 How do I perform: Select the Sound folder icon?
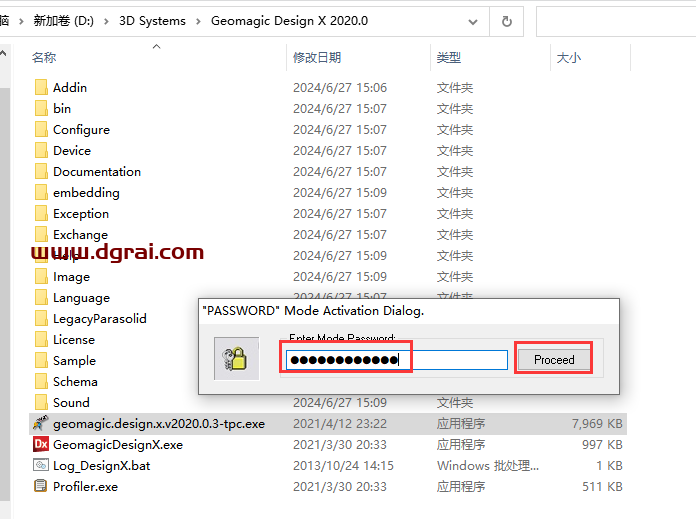pyautogui.click(x=41, y=402)
